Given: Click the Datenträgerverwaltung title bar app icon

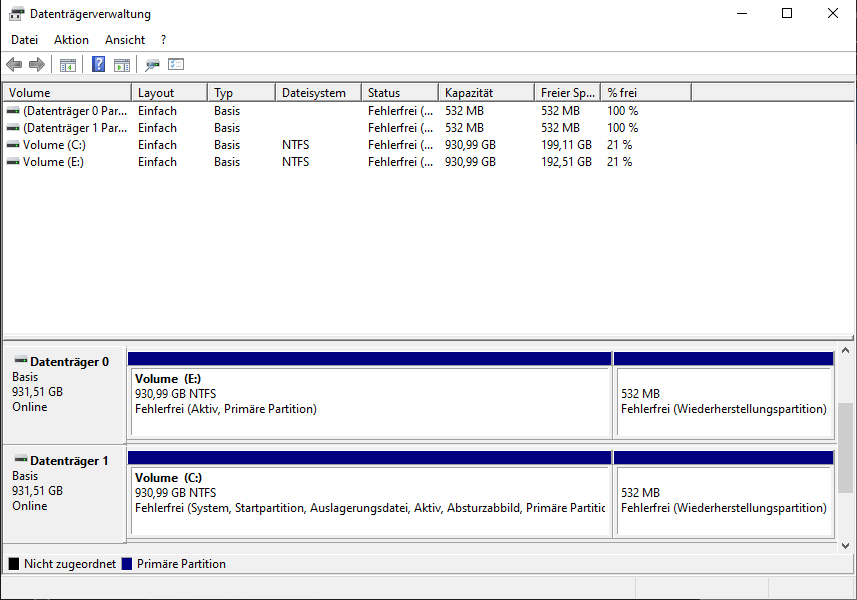Looking at the screenshot, I should click(17, 14).
